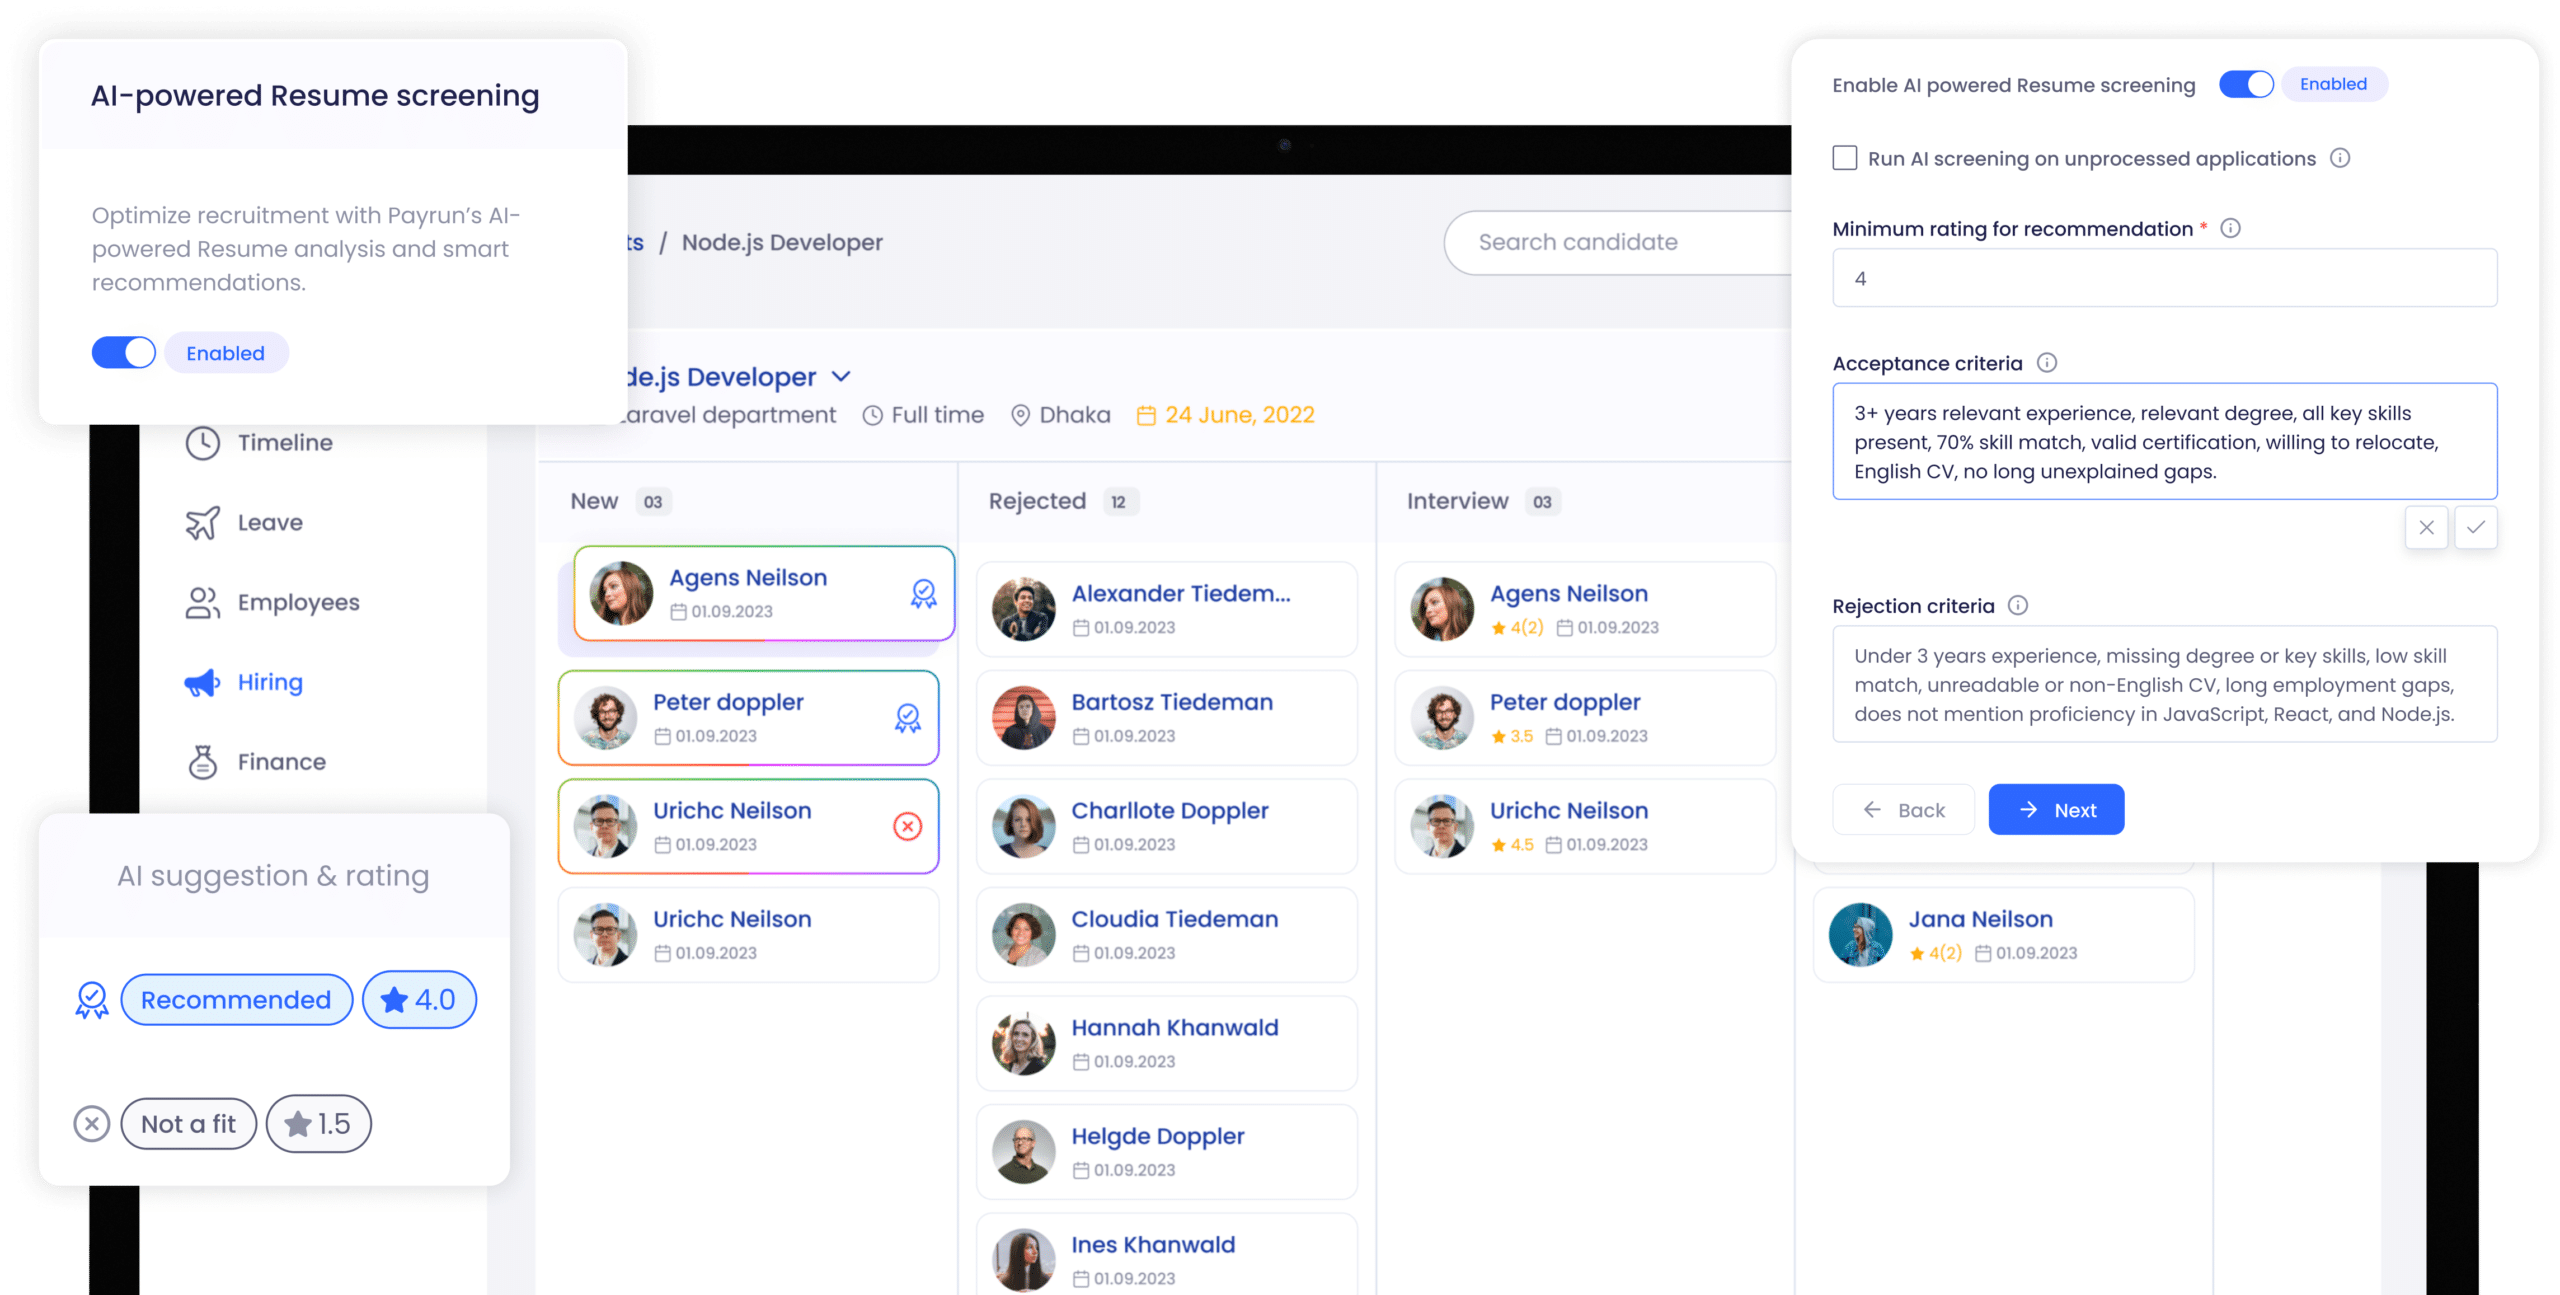Click the Back button
This screenshot has height=1295, width=2560.
1902,810
